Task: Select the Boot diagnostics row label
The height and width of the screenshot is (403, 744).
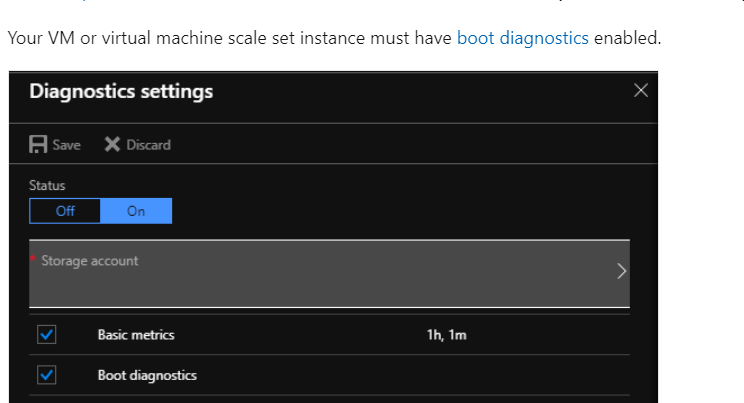Action: (x=147, y=375)
